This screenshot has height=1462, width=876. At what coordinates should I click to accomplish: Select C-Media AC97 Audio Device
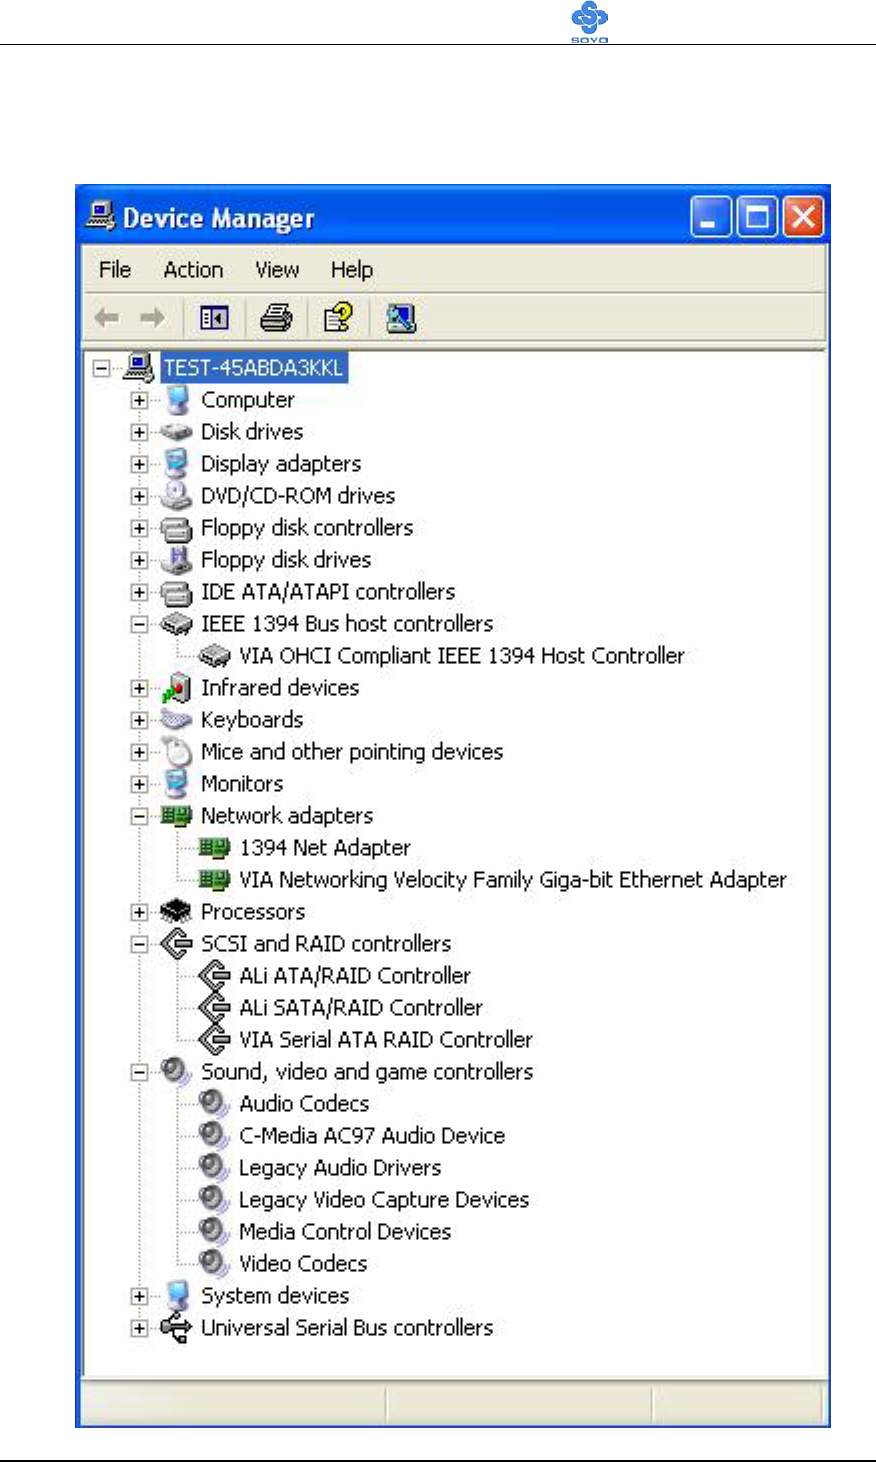(x=372, y=1136)
